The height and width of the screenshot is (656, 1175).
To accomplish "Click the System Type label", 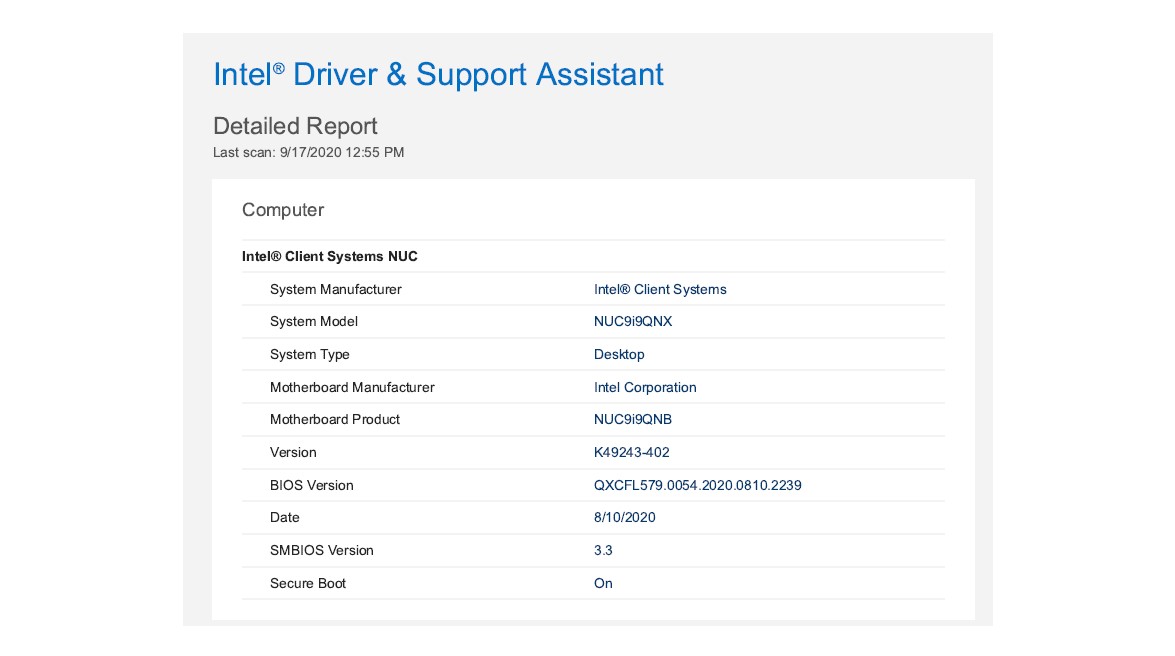I will click(309, 355).
